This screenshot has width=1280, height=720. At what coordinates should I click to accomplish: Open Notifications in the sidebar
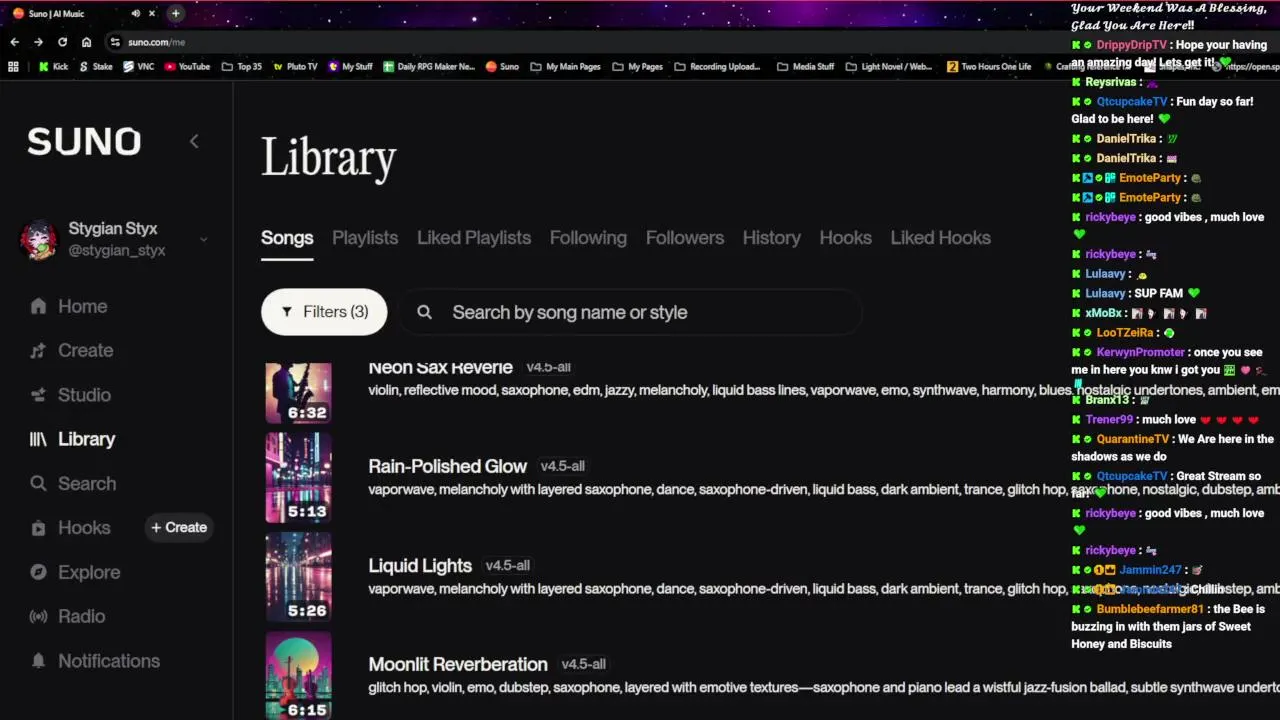[94, 661]
